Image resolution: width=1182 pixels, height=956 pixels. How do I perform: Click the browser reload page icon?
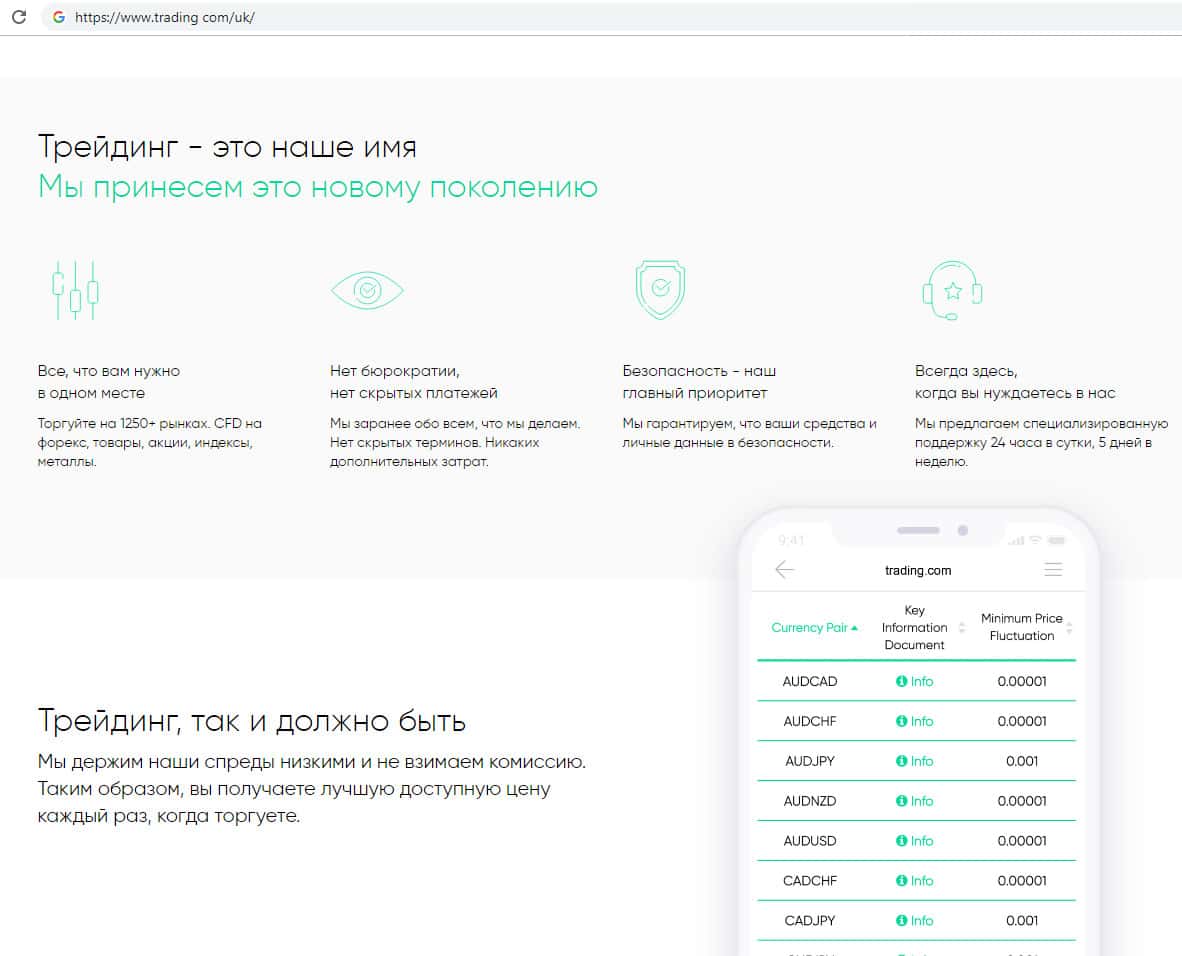(x=18, y=17)
